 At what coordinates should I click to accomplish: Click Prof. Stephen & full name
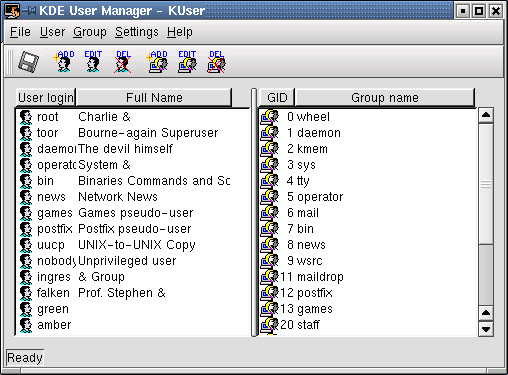[122, 293]
